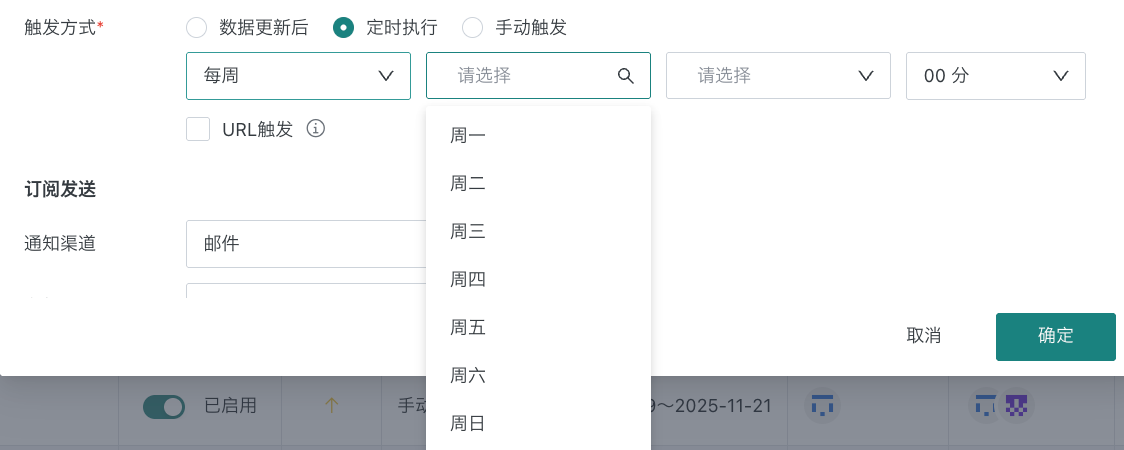Open the 每周 frequency dropdown
This screenshot has width=1124, height=450.
(298, 75)
